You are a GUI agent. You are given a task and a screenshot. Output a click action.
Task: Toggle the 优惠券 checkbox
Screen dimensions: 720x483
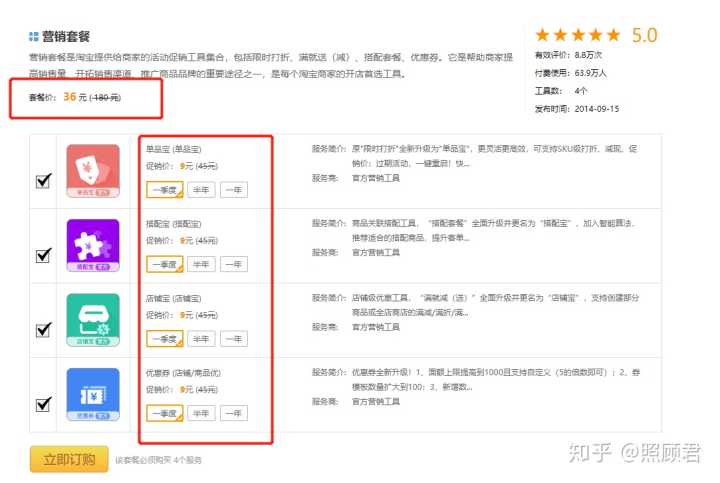[x=43, y=404]
